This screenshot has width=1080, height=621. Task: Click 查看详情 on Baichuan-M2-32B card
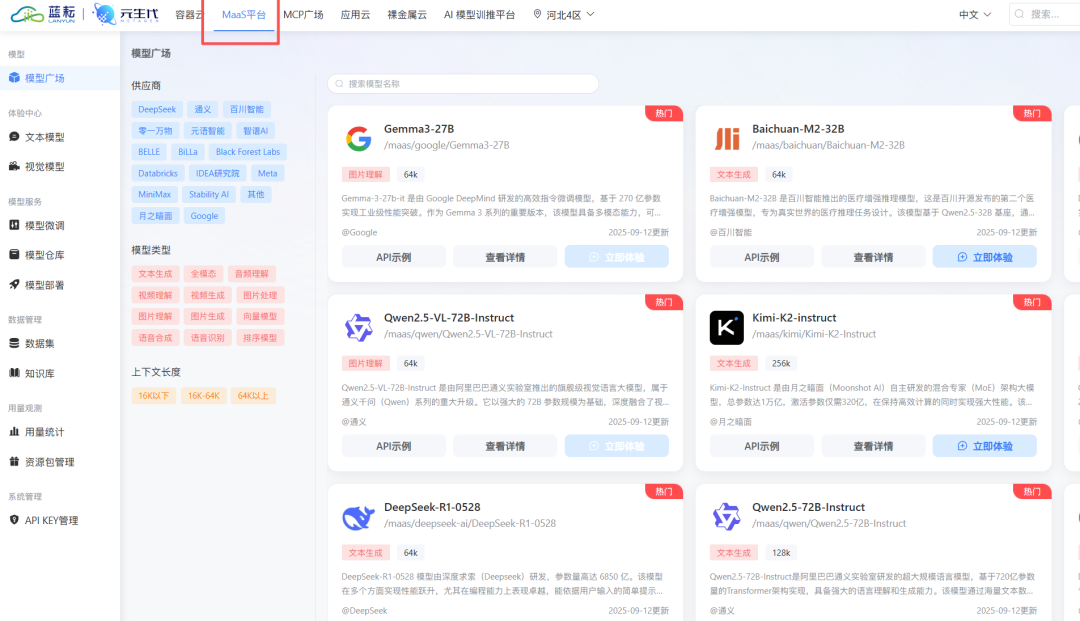873,257
